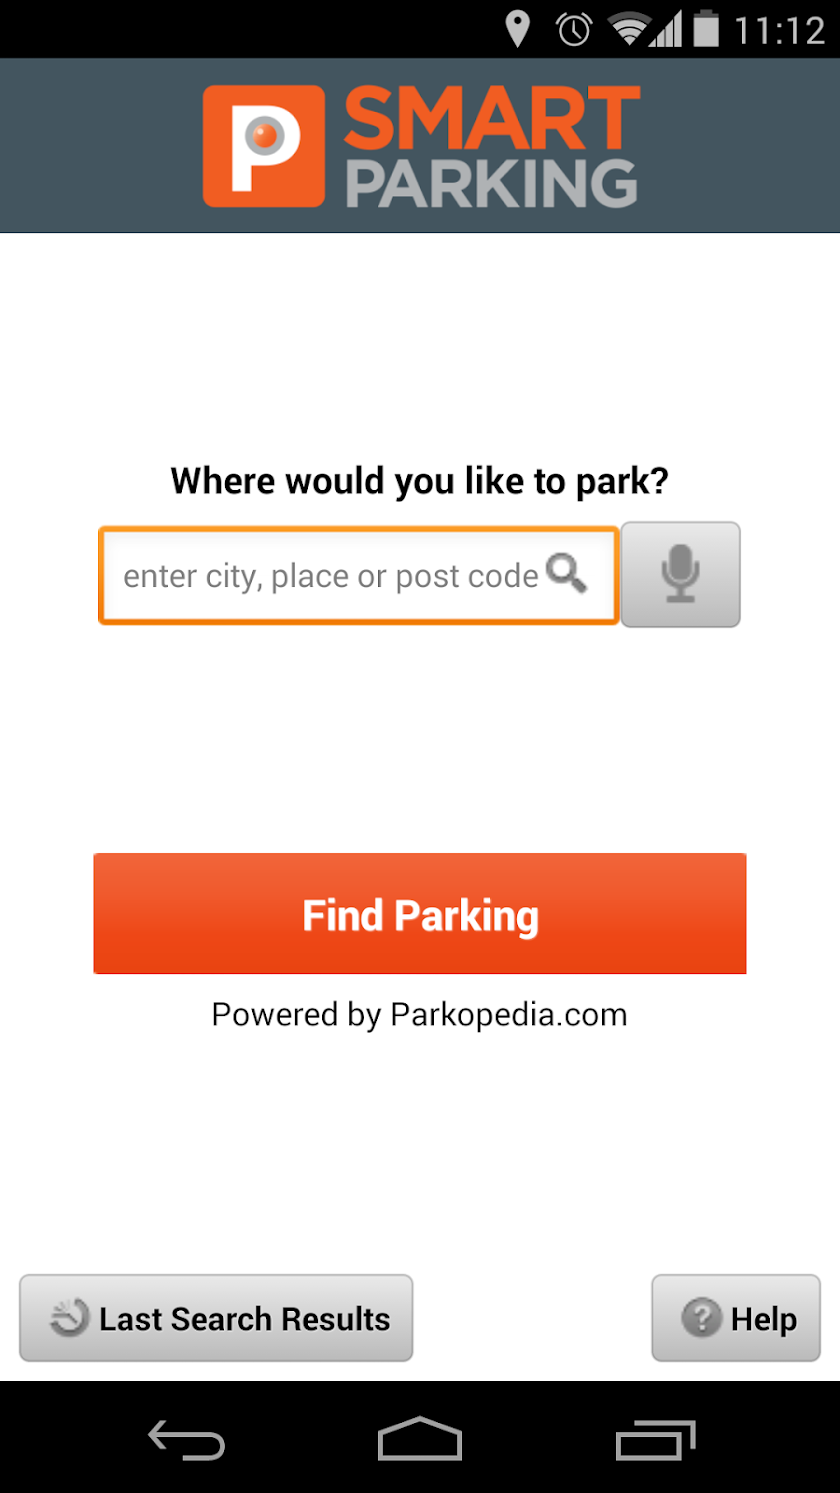Tap the location pin status bar icon
Screen dimensions: 840x1493
[517, 29]
